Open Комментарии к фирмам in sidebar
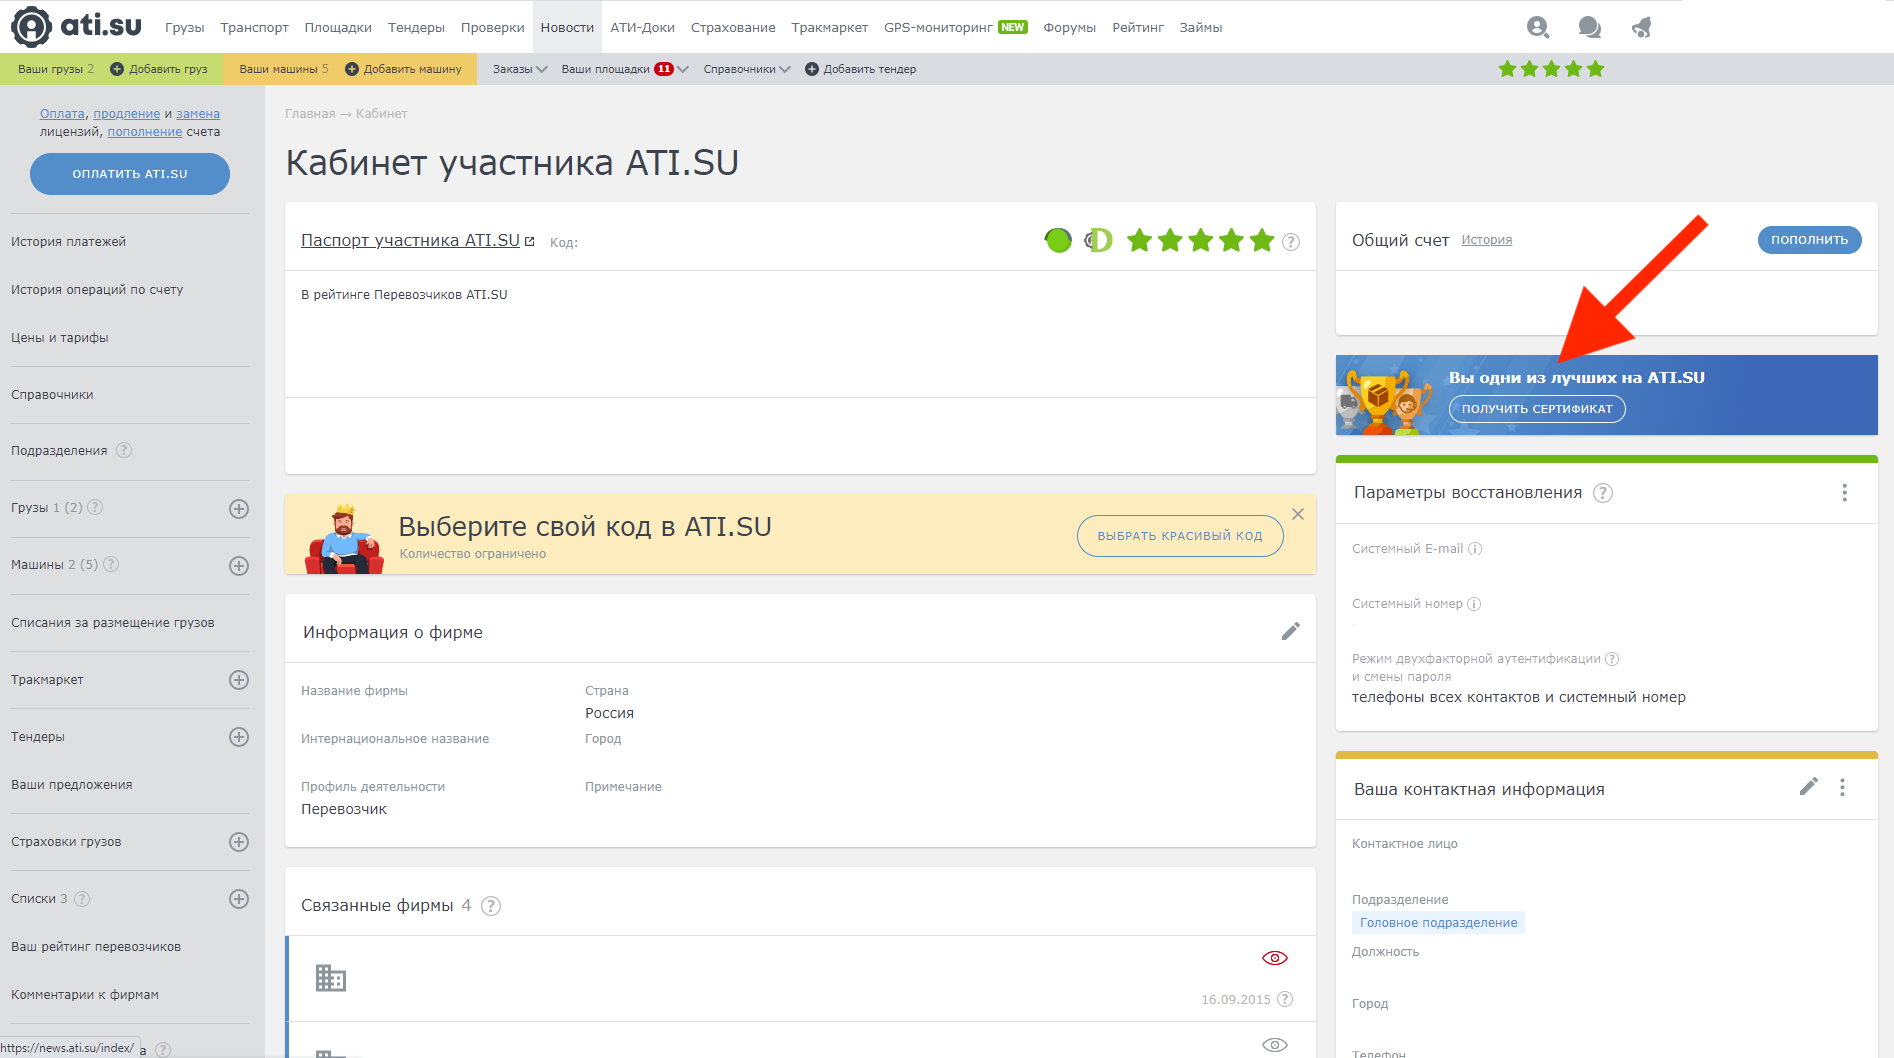The width and height of the screenshot is (1894, 1058). [x=85, y=995]
